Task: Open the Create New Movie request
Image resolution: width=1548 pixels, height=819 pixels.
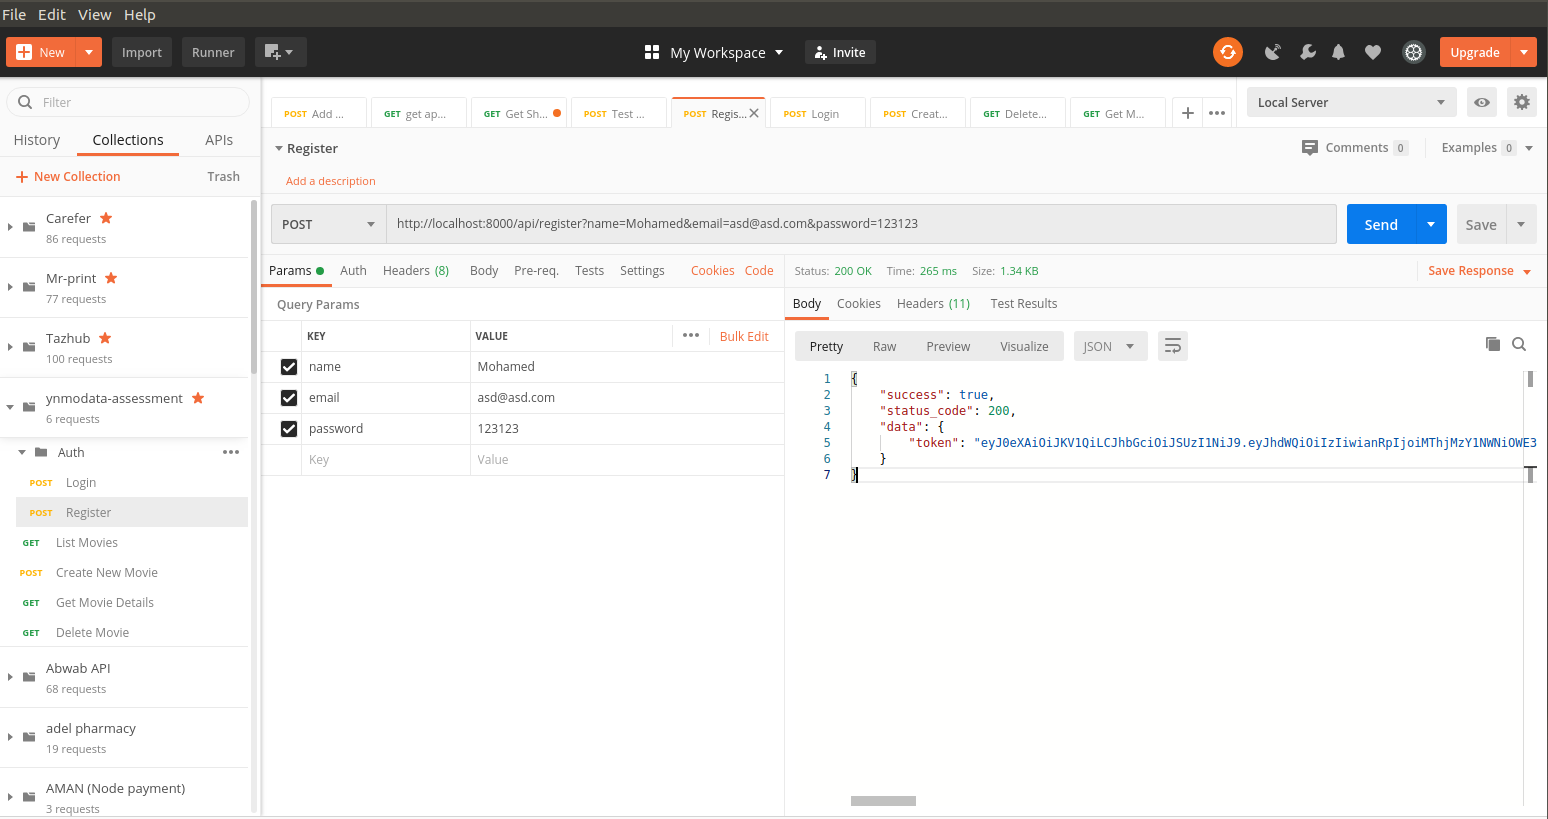Action: pyautogui.click(x=107, y=572)
